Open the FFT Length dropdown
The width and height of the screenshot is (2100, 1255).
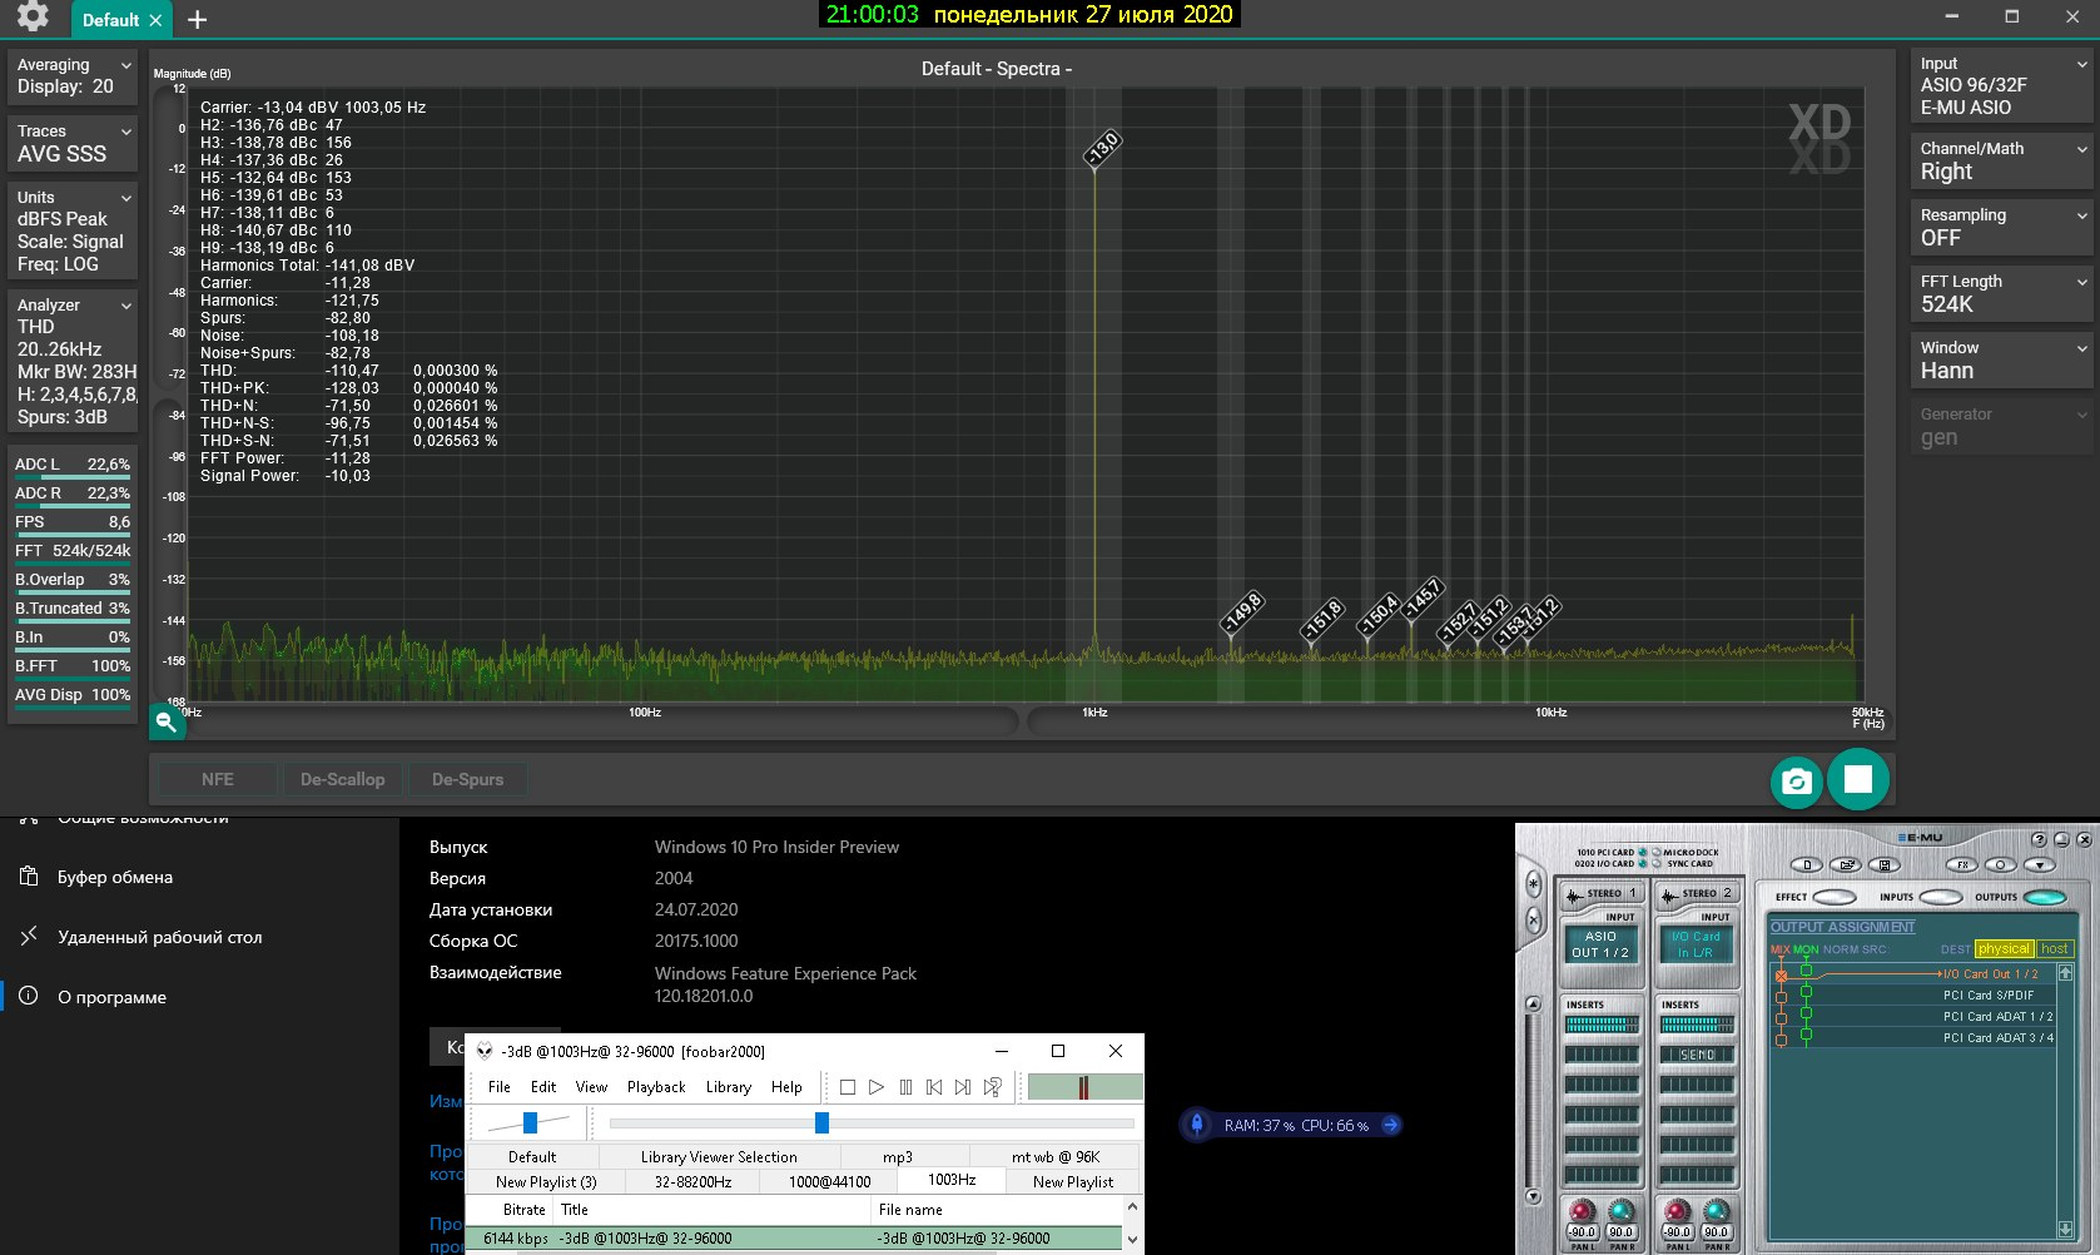click(2002, 294)
